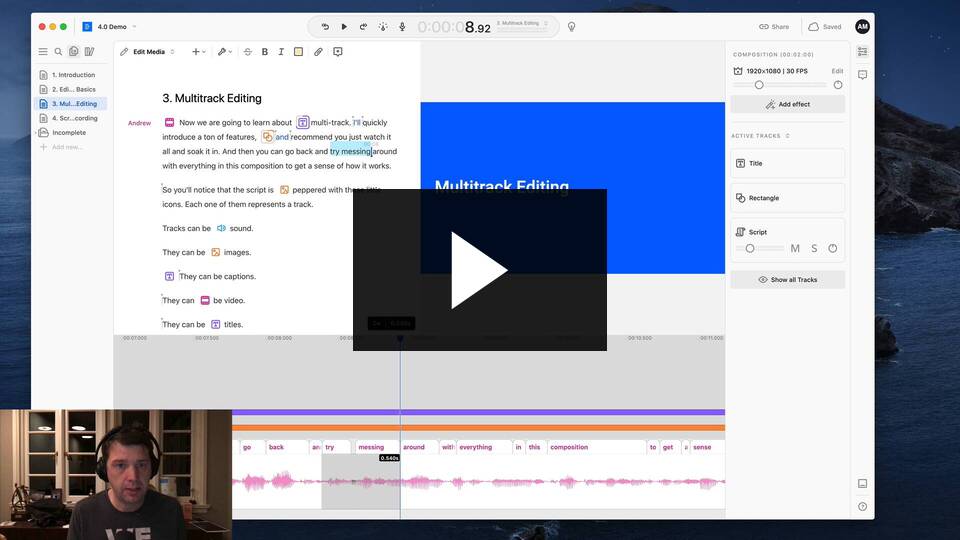The image size is (960, 540).
Task: Click the yellow highlight color swatch
Action: click(298, 52)
